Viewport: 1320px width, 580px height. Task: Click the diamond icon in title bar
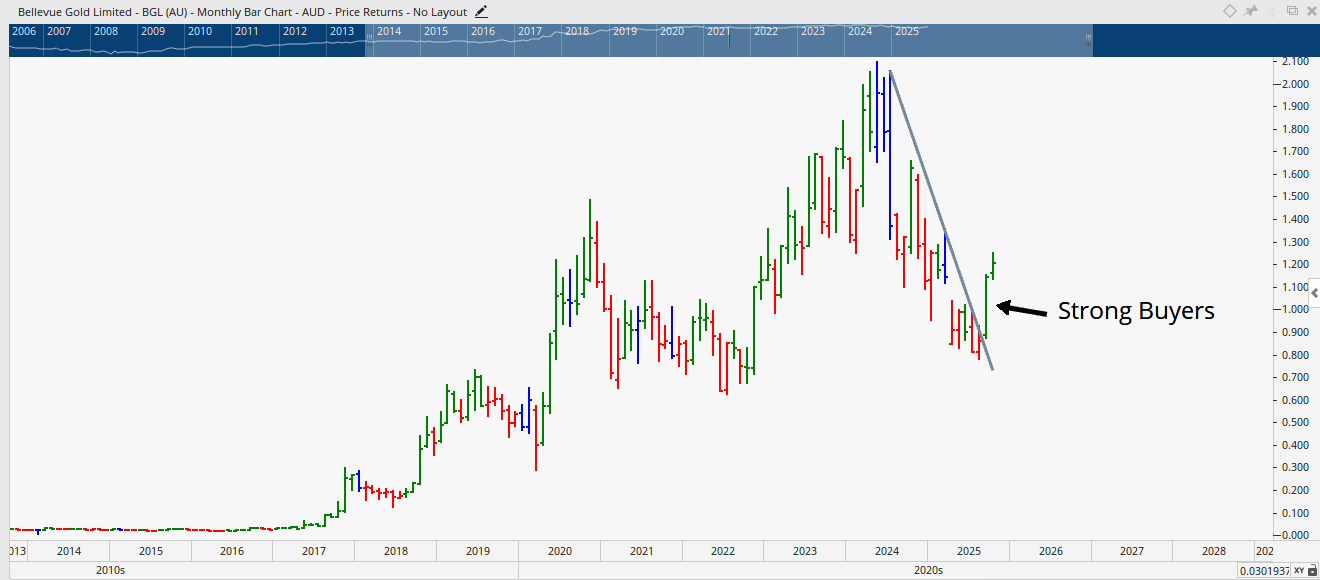click(x=1230, y=11)
